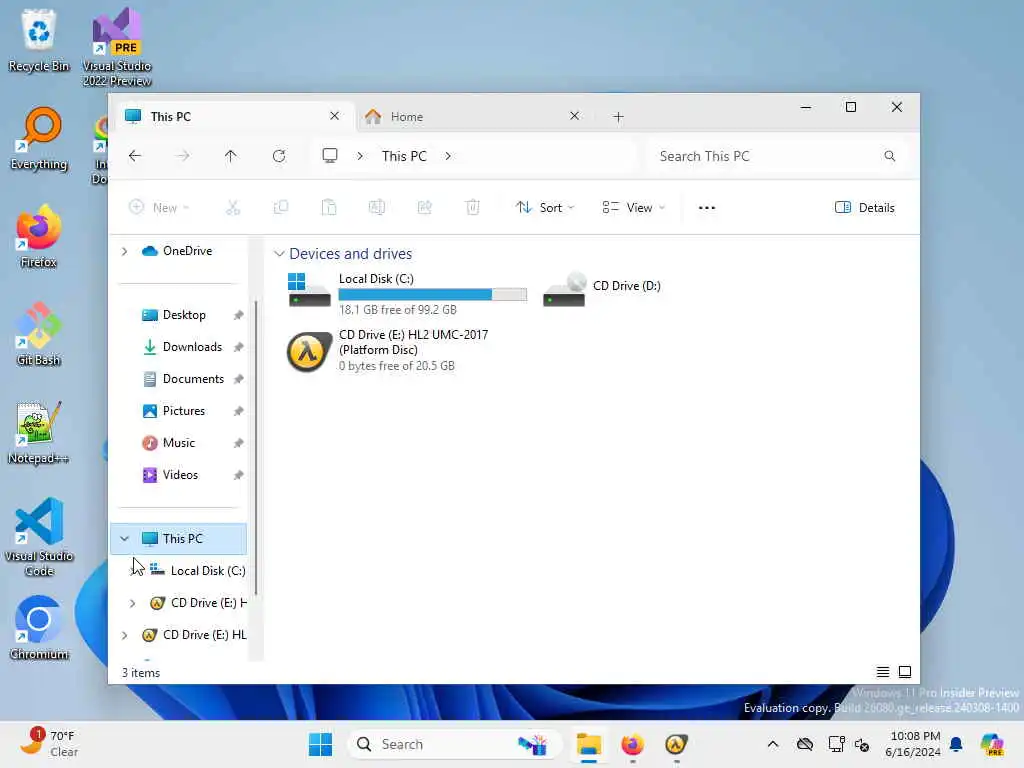Screen dimensions: 1024x768
Task: Open the New dropdown menu
Action: [158, 208]
